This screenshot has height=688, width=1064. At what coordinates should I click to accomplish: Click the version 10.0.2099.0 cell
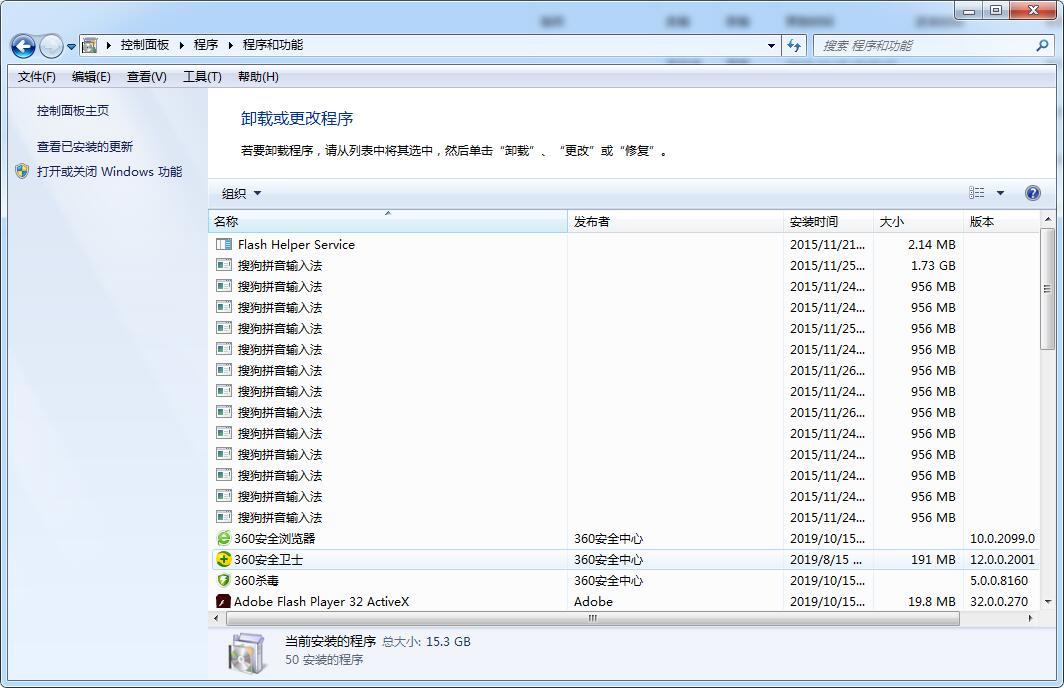pyautogui.click(x=1002, y=539)
